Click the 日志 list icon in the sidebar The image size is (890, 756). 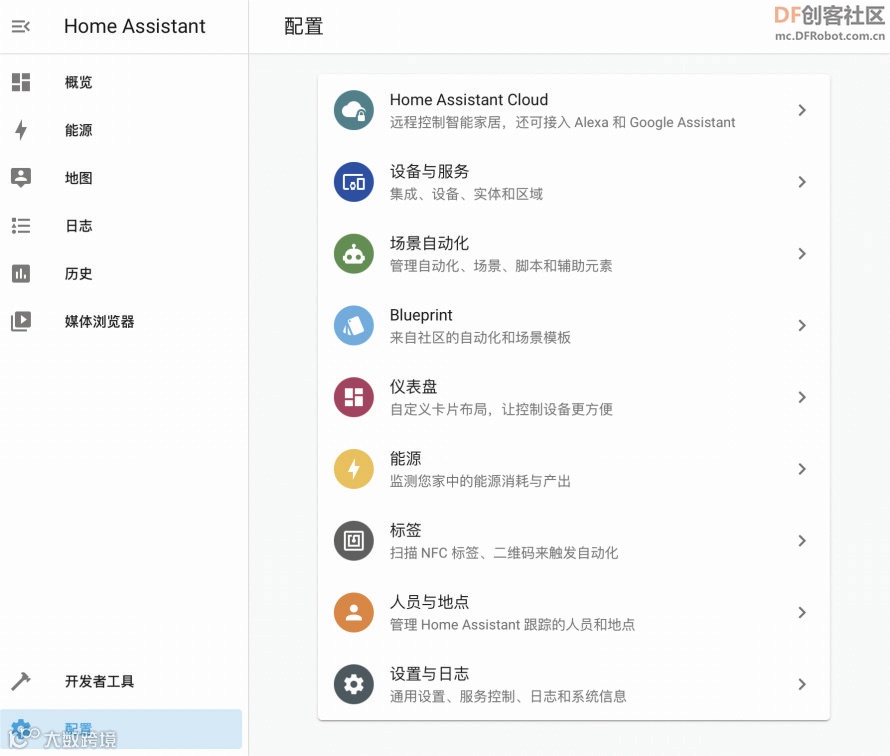click(x=21, y=226)
